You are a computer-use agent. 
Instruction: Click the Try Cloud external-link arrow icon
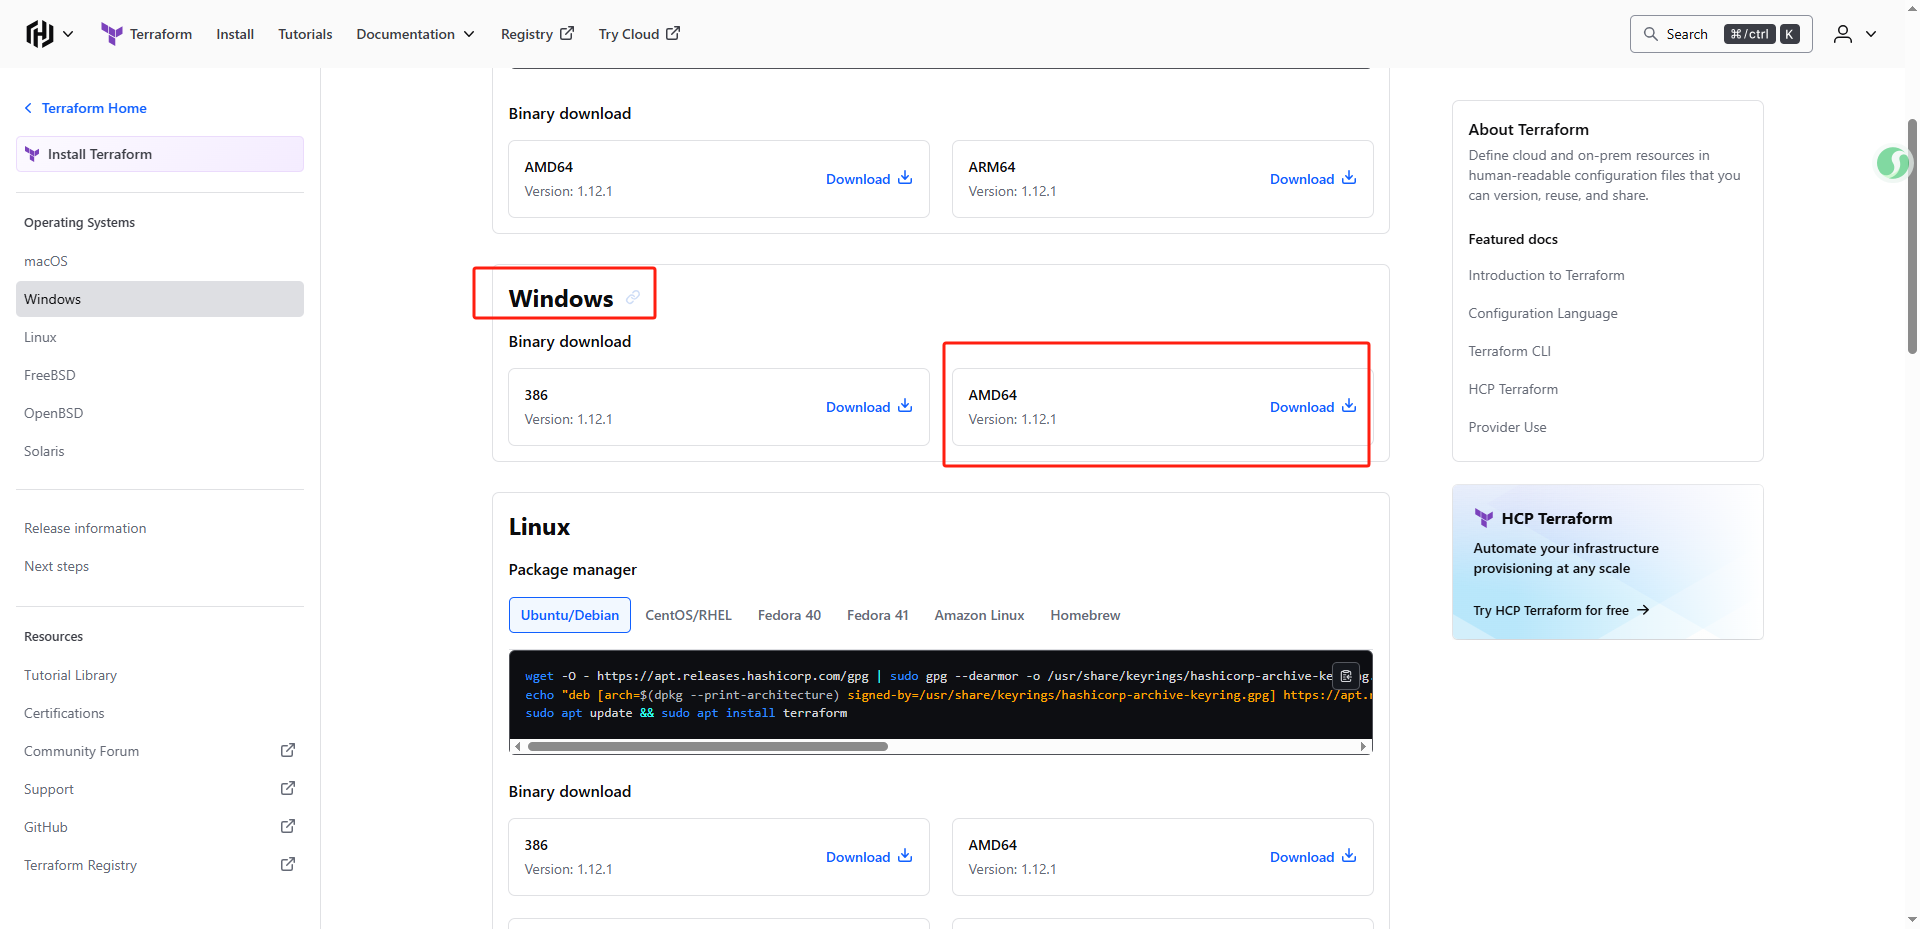click(x=673, y=33)
